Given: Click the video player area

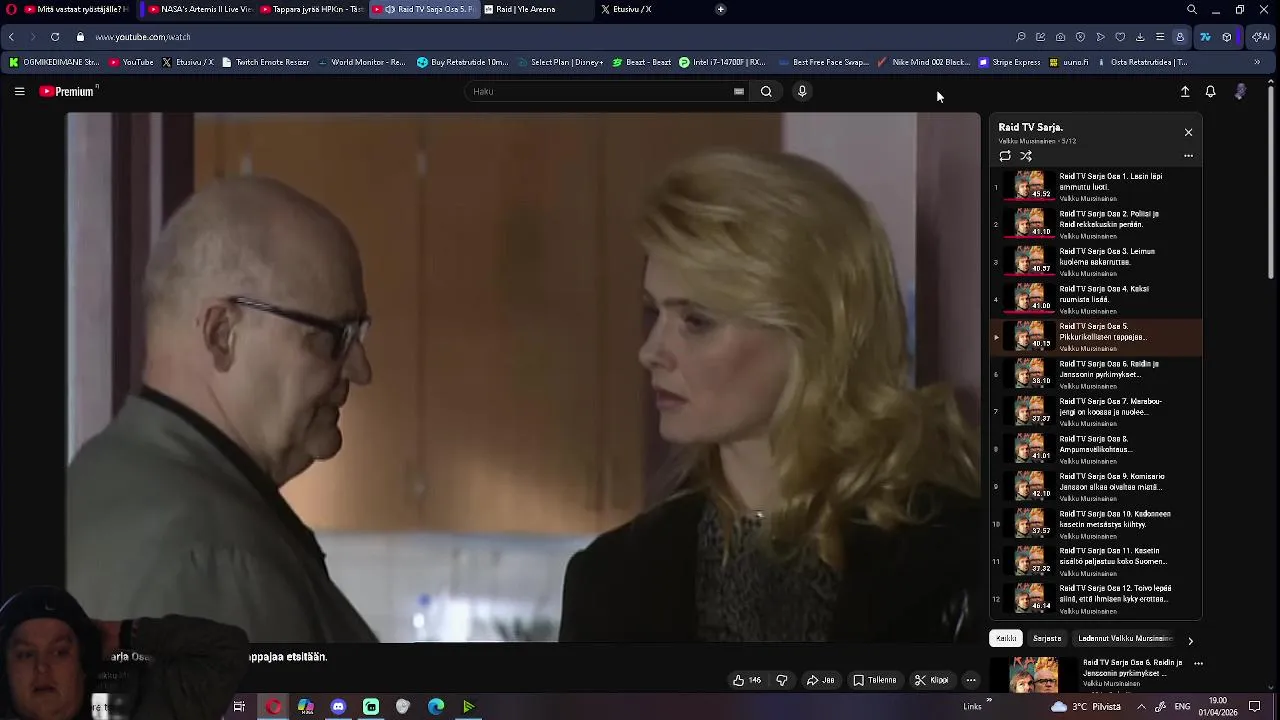Looking at the screenshot, I should tap(523, 377).
